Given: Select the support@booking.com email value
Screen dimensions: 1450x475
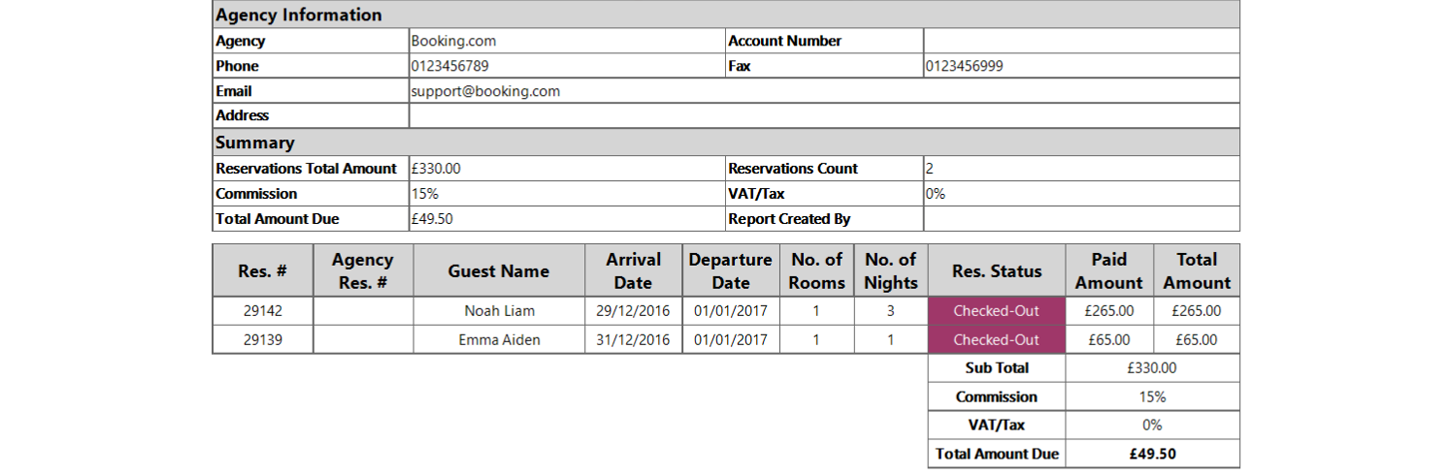Looking at the screenshot, I should tap(486, 91).
